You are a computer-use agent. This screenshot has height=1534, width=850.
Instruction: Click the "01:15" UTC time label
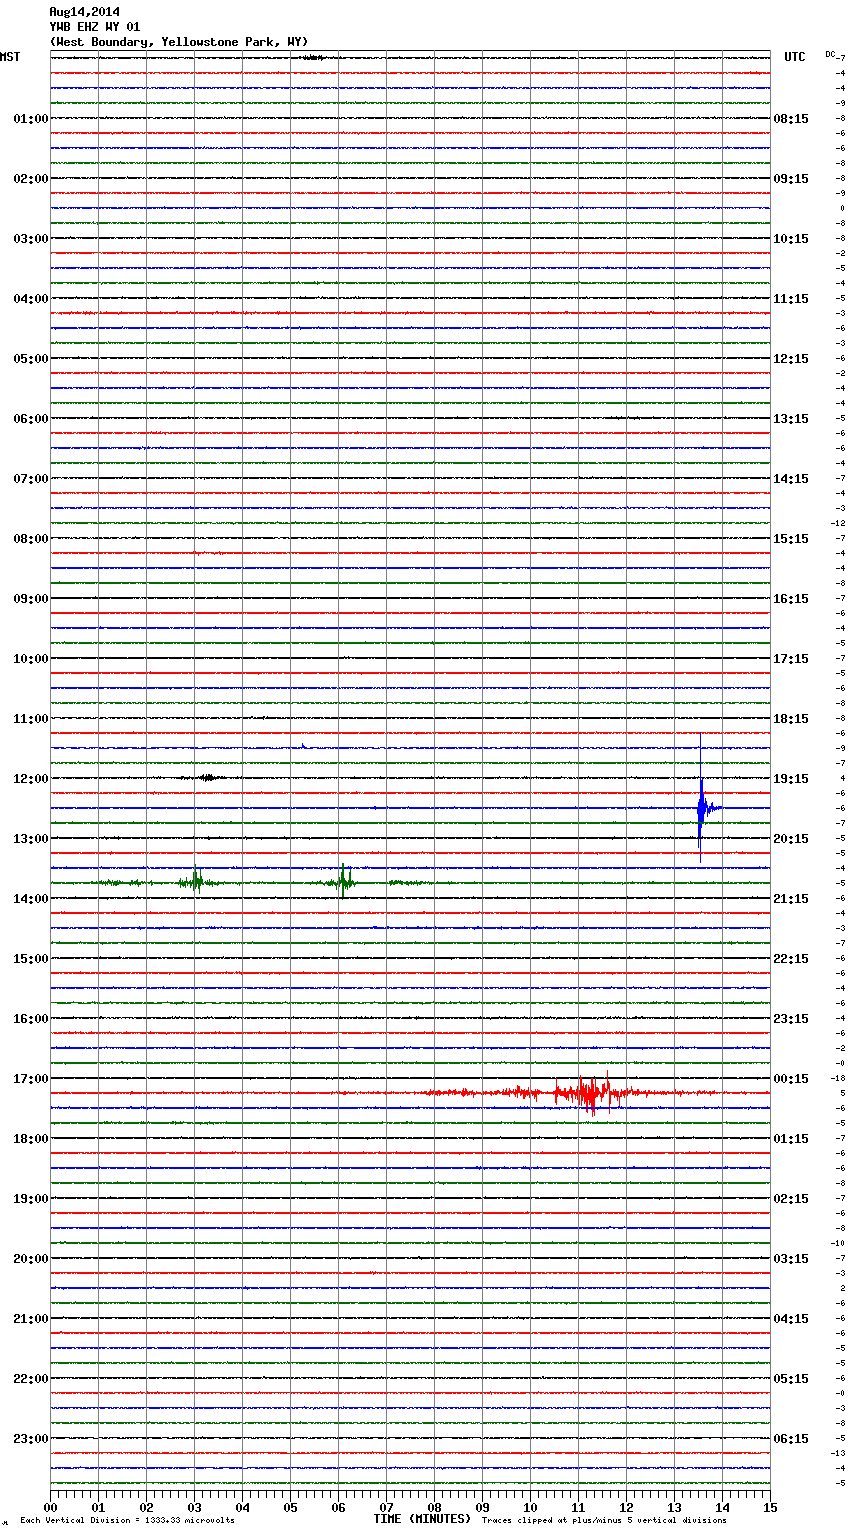click(791, 1139)
